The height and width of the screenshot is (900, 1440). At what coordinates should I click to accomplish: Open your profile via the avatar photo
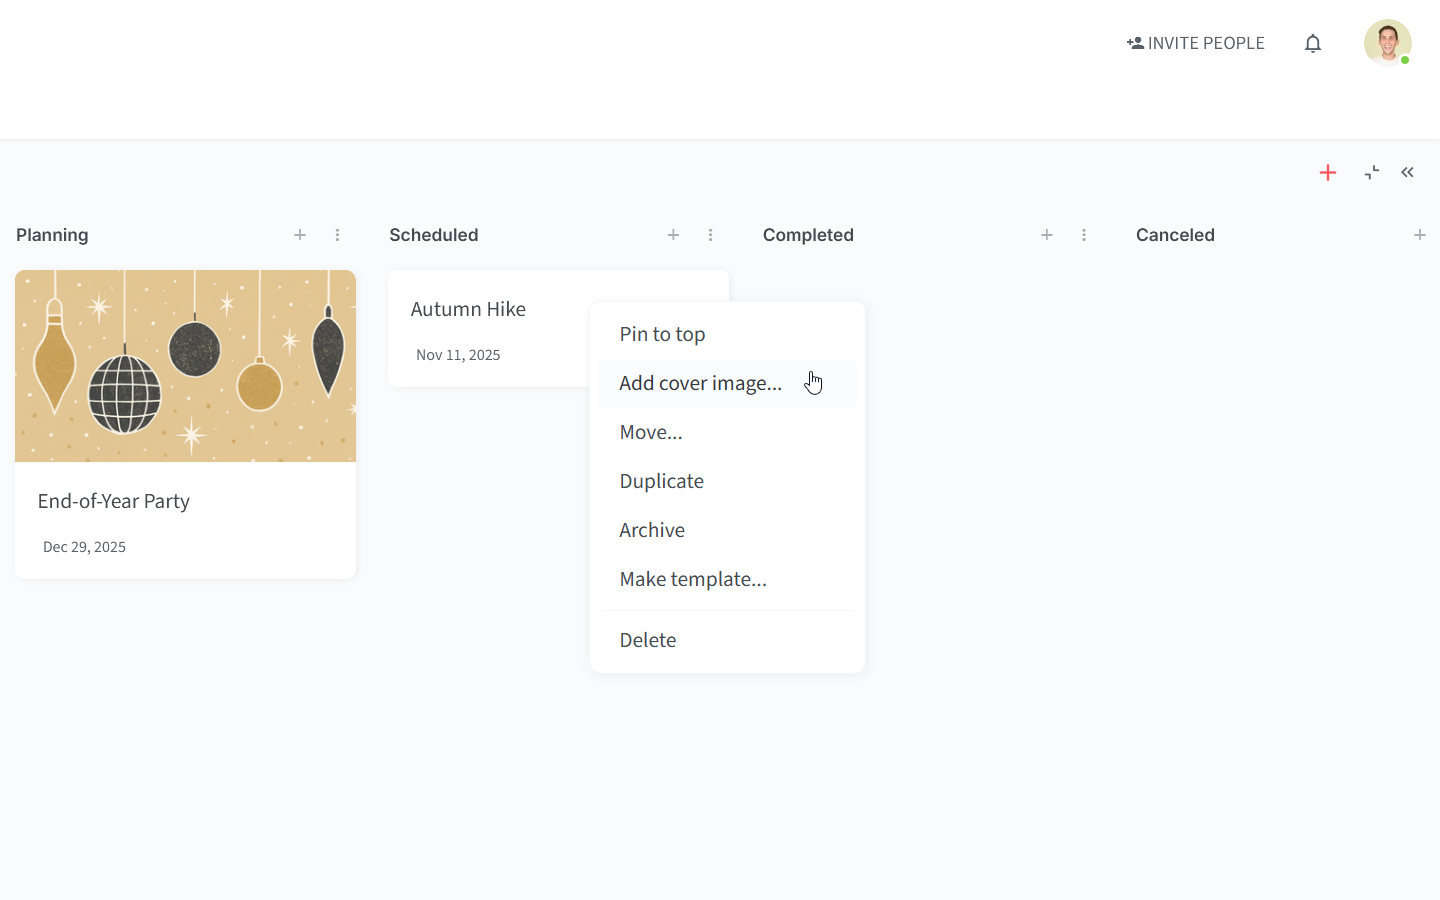[x=1388, y=42]
